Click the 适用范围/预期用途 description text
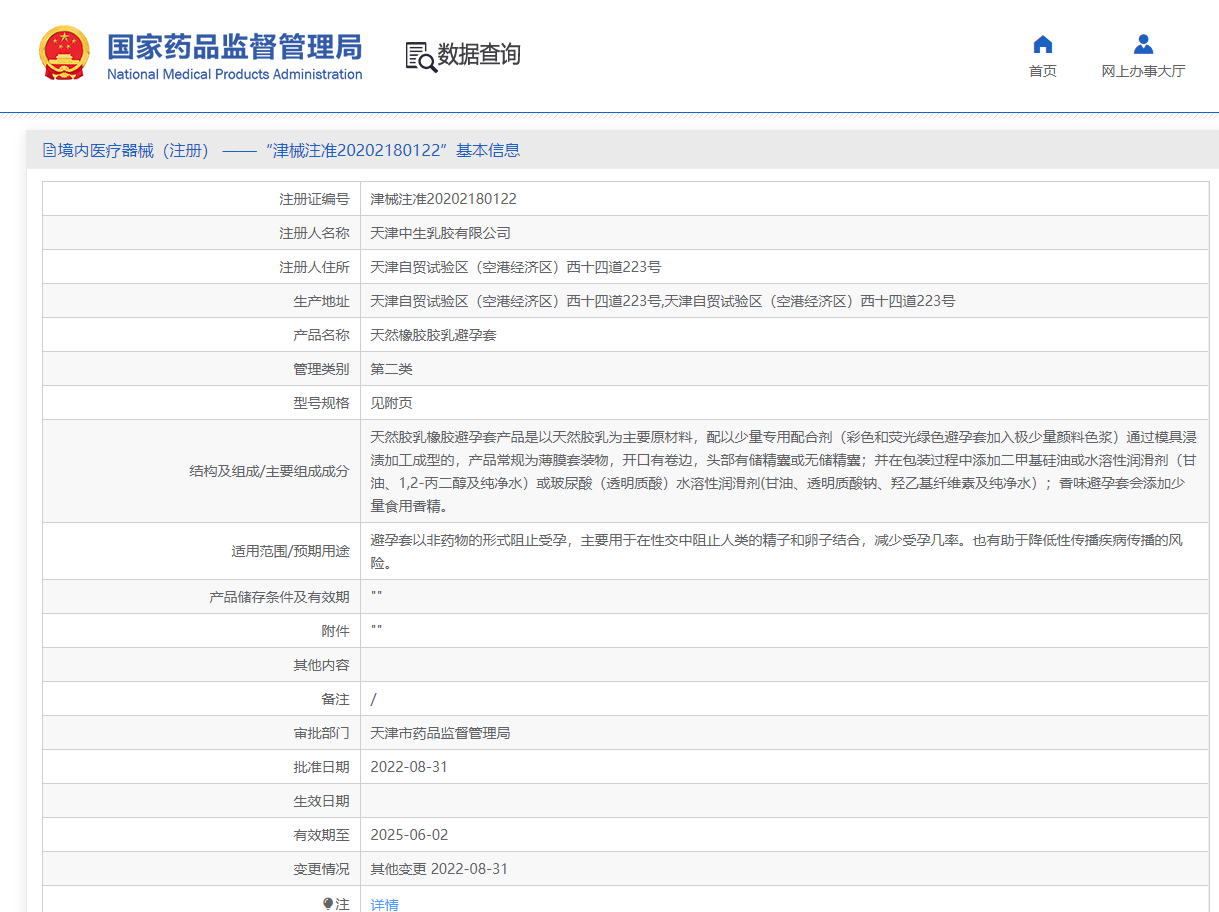 pos(776,551)
